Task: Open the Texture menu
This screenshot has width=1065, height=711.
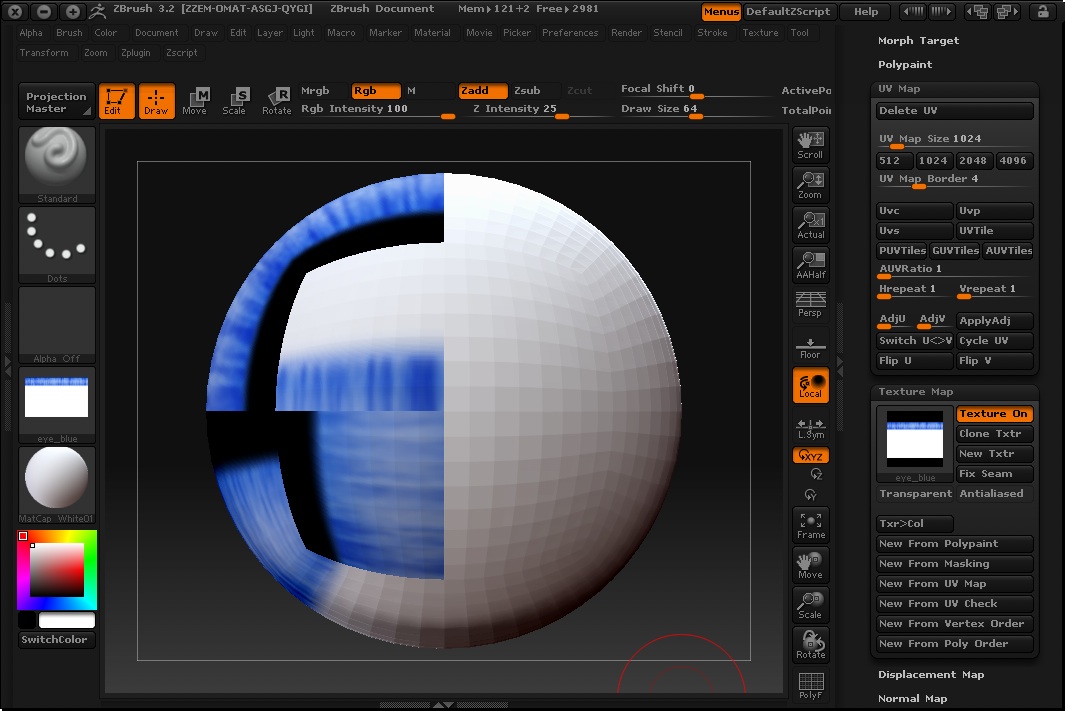Action: coord(760,33)
